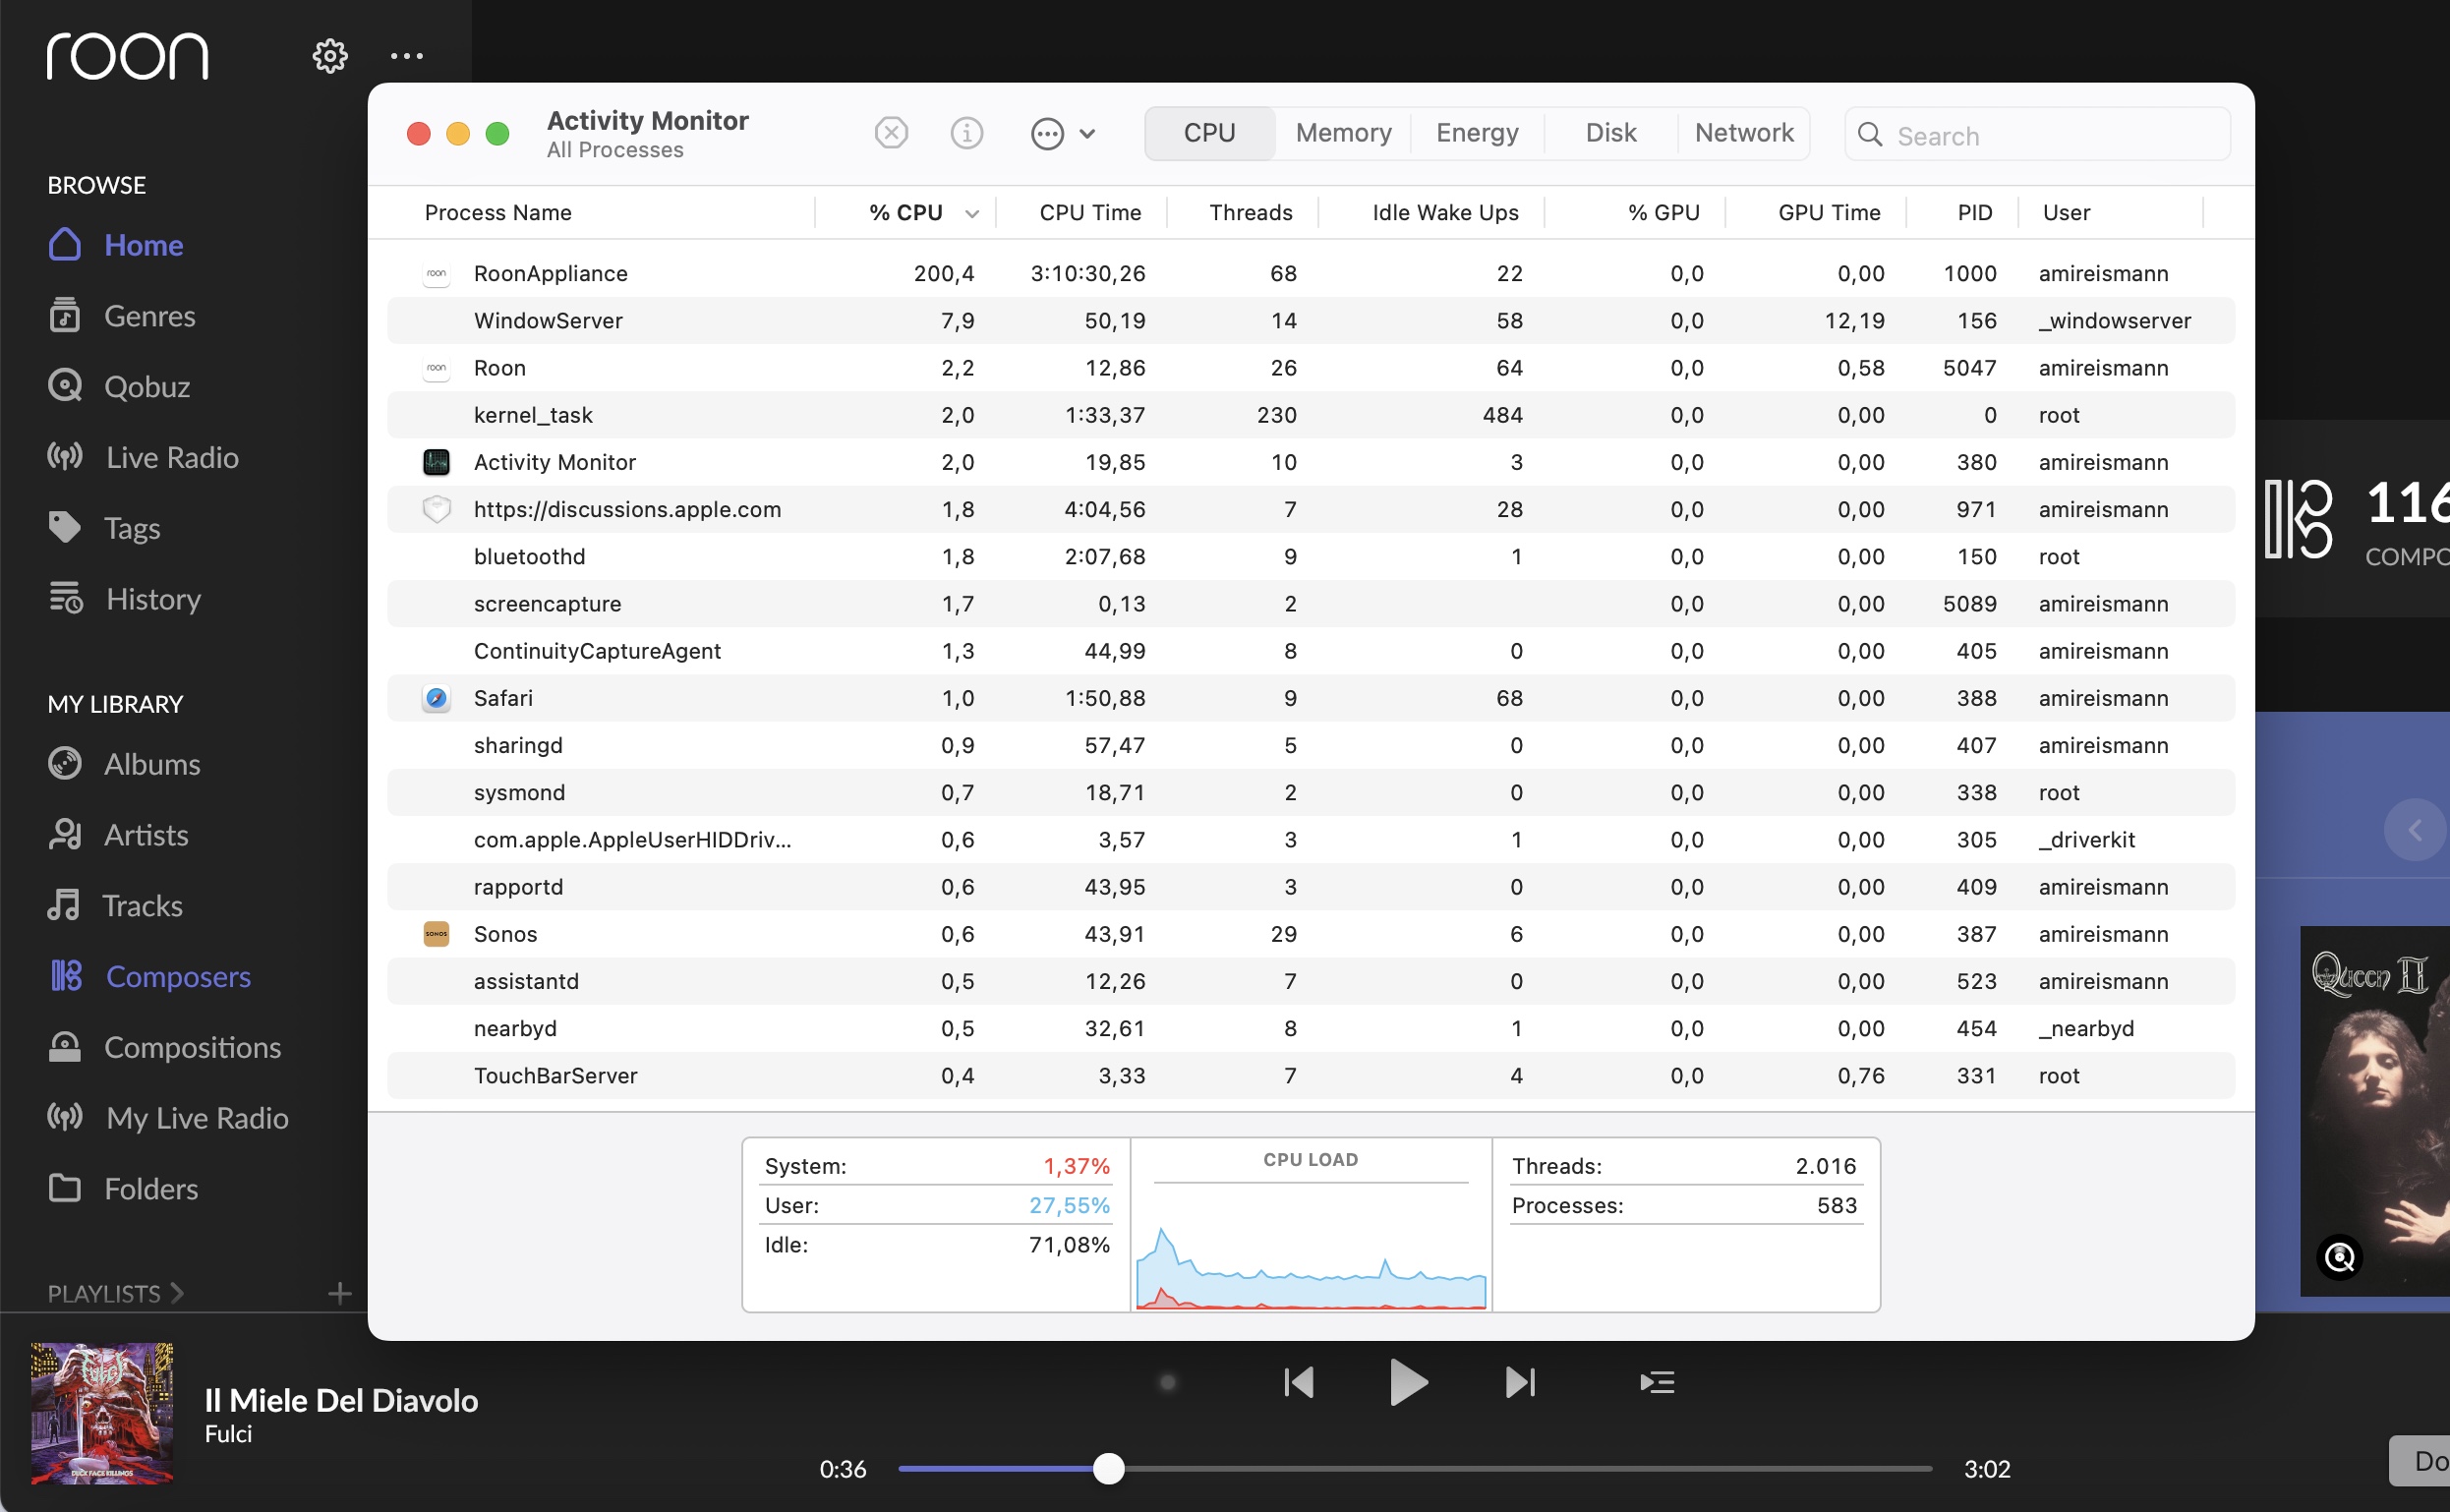Click the Roon seek bar track
Viewport: 2450px width, 1512px height.
(1415, 1468)
